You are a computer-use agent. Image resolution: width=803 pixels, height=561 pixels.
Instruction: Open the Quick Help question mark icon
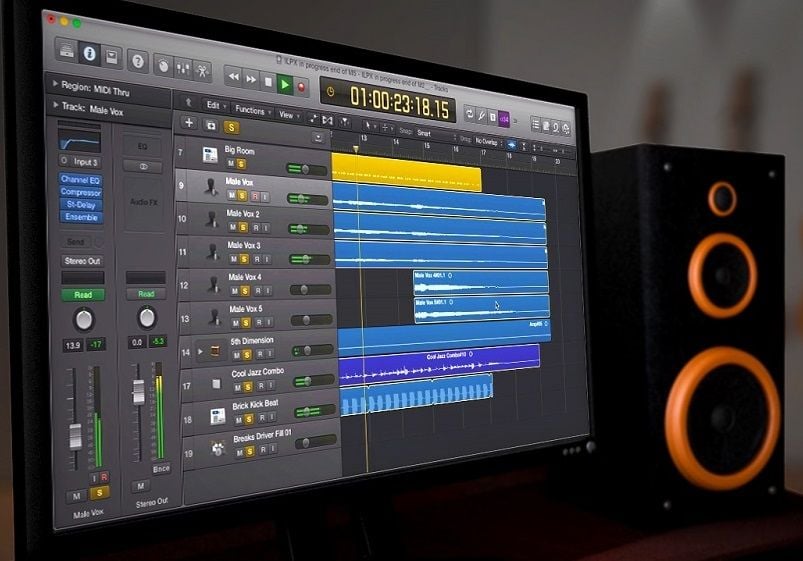(137, 62)
